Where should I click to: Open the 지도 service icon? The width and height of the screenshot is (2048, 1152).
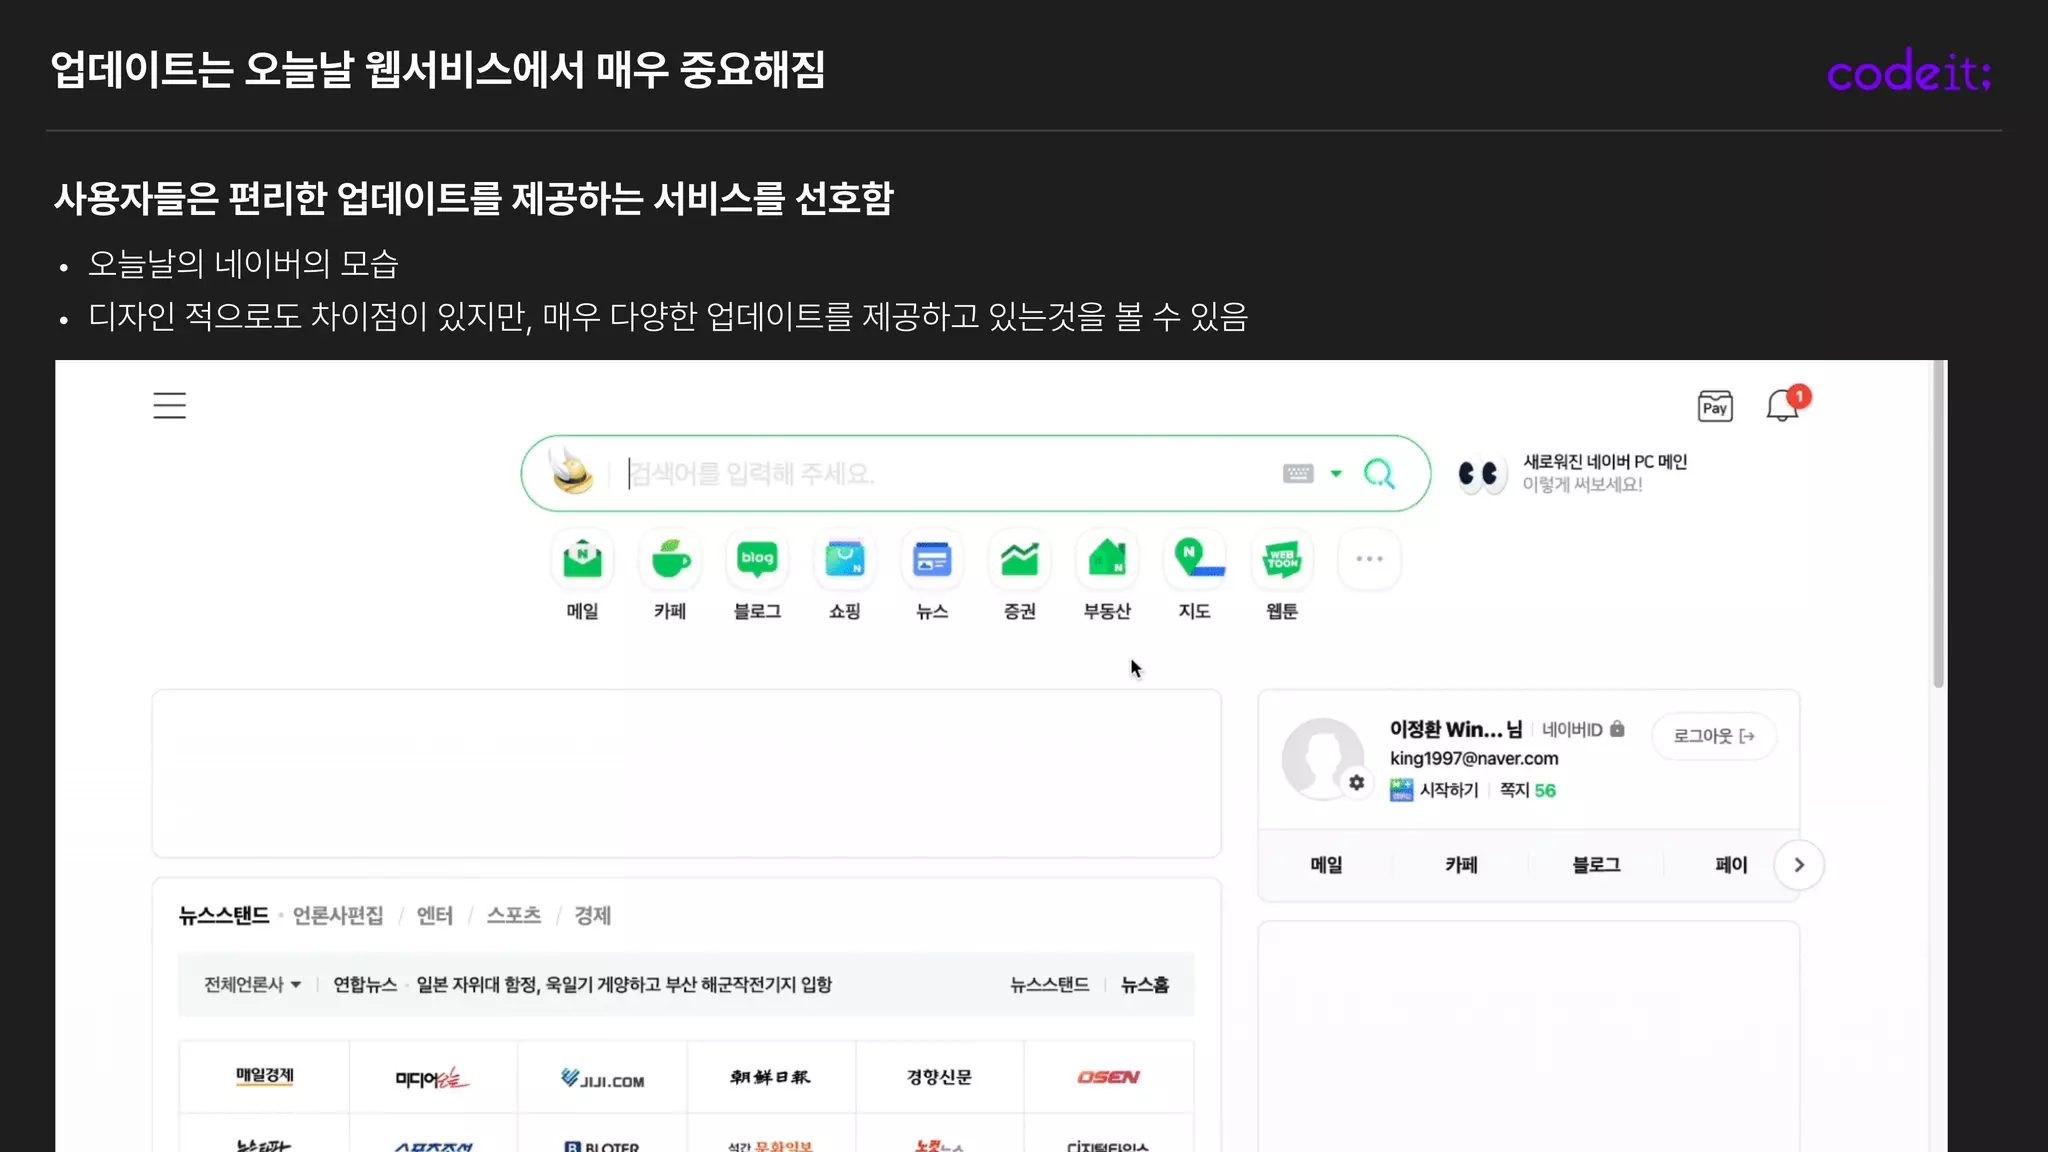point(1195,559)
